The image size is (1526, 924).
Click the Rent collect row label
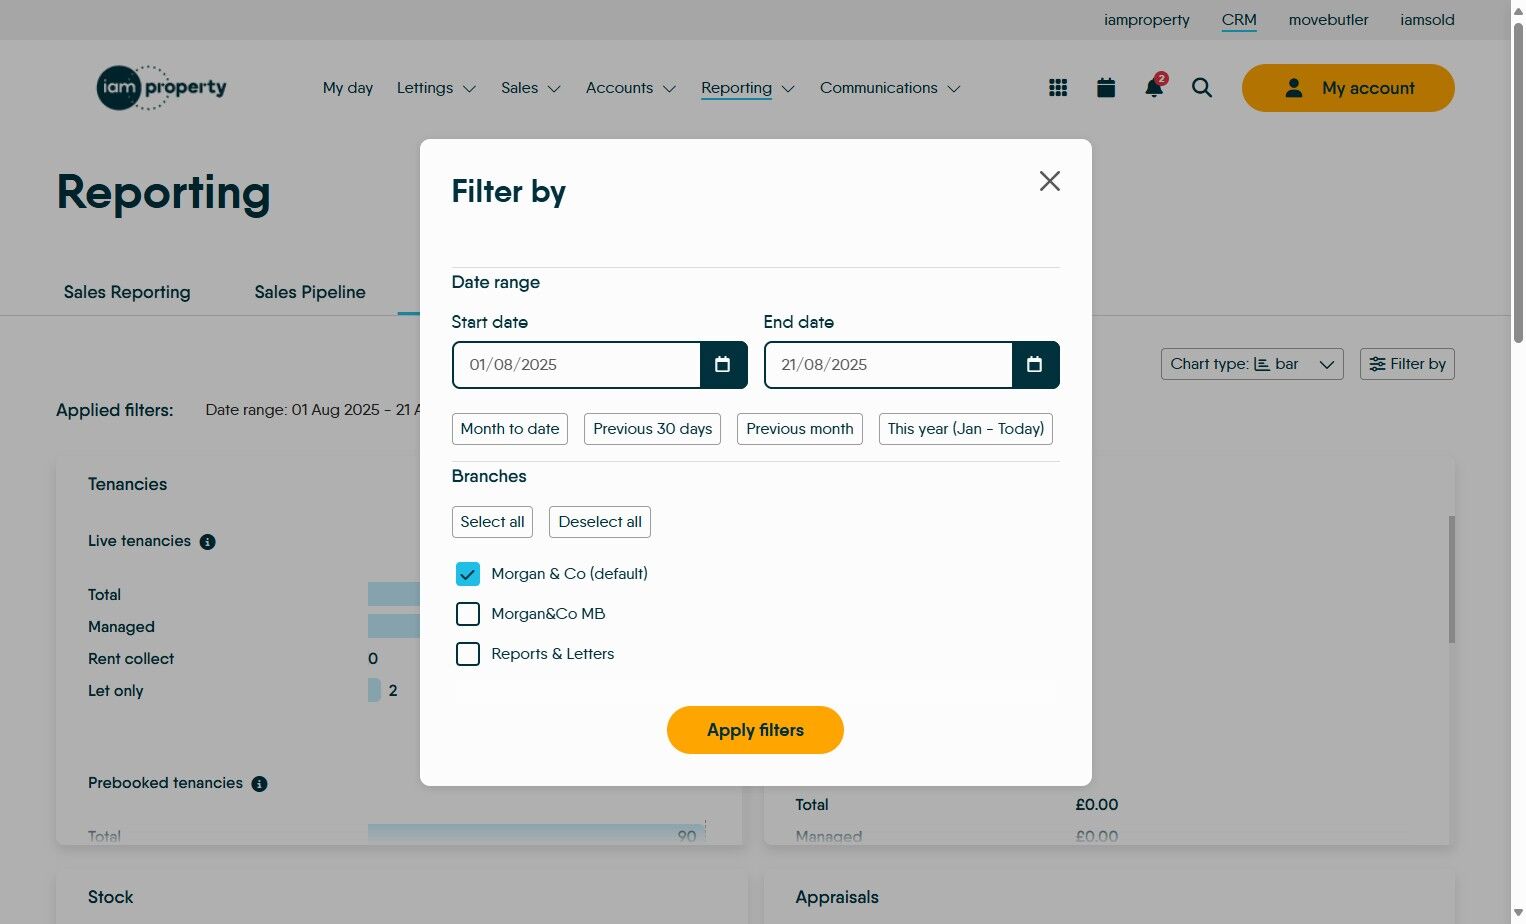pyautogui.click(x=131, y=659)
